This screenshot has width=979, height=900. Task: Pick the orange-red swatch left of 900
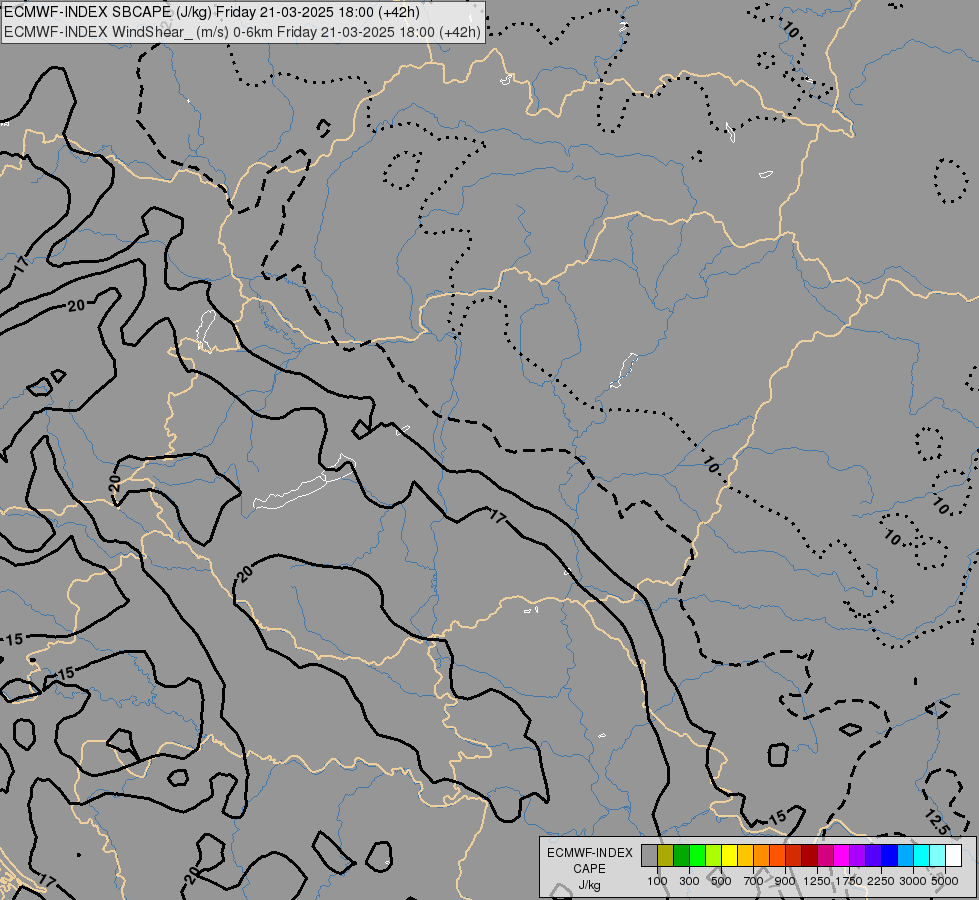pos(777,856)
